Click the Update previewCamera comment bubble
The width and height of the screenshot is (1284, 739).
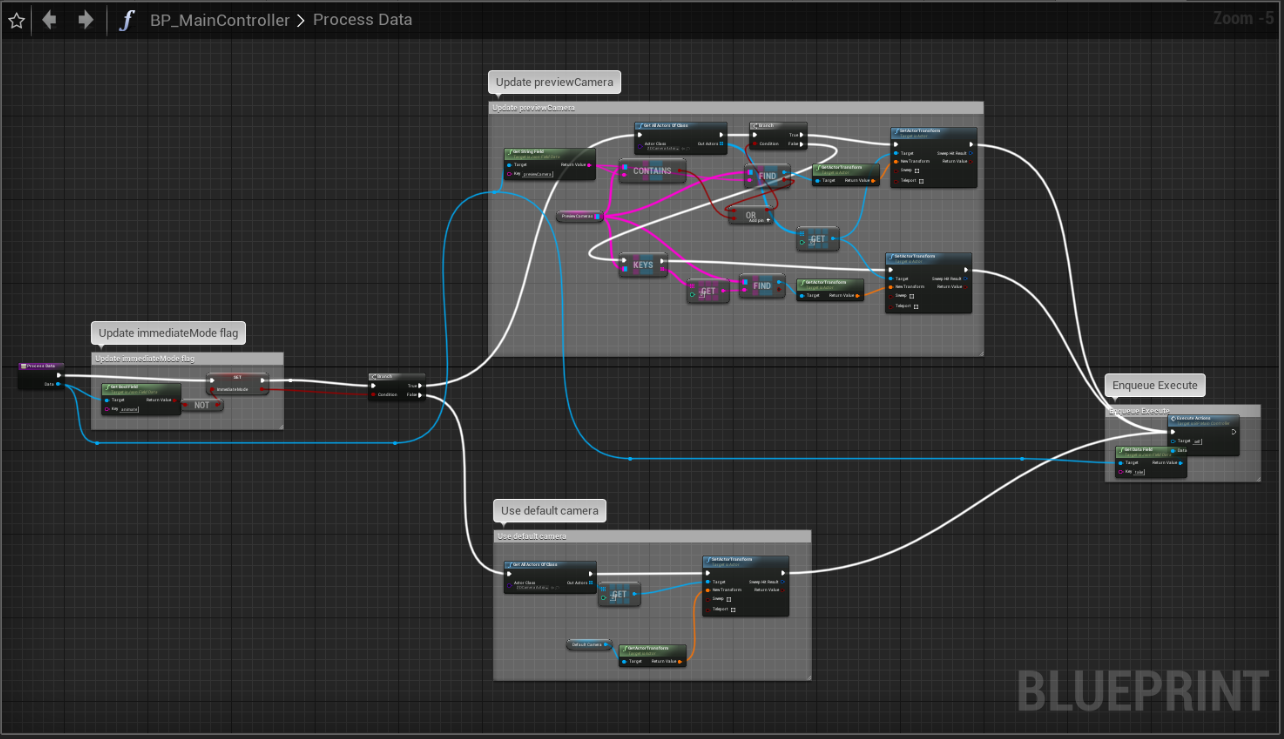[554, 82]
